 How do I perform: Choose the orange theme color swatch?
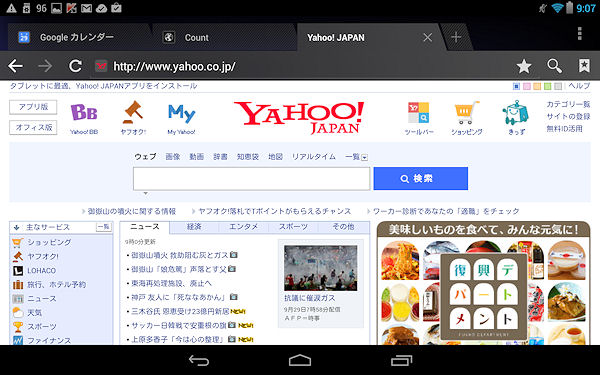tap(537, 86)
